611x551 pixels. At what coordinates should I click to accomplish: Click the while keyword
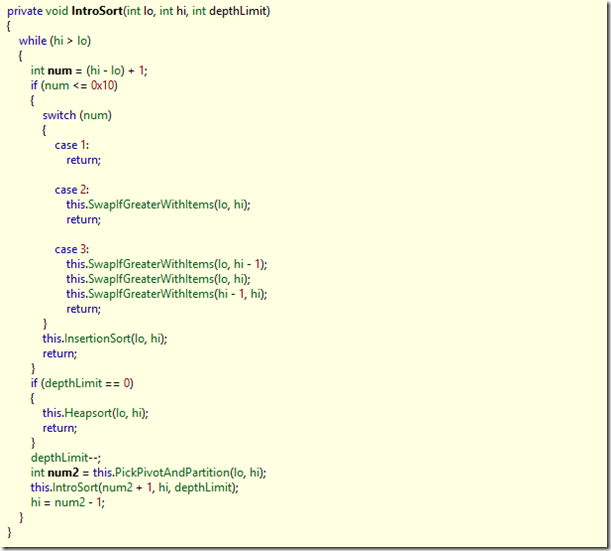tap(34, 40)
